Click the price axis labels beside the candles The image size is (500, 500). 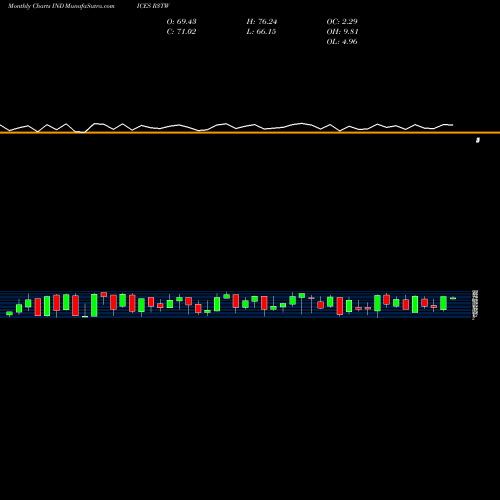pyautogui.click(x=475, y=304)
